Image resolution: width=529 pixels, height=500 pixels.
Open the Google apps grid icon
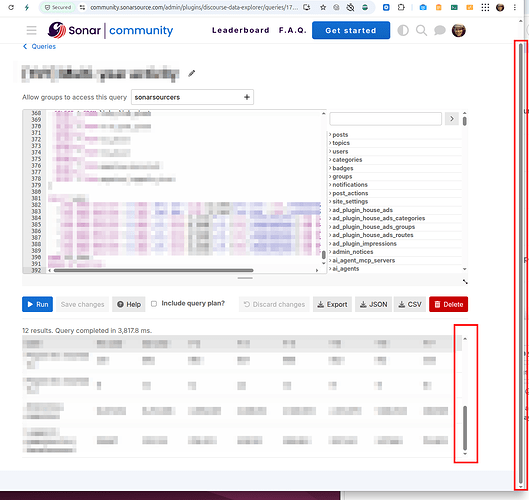pyautogui.click(x=485, y=7)
